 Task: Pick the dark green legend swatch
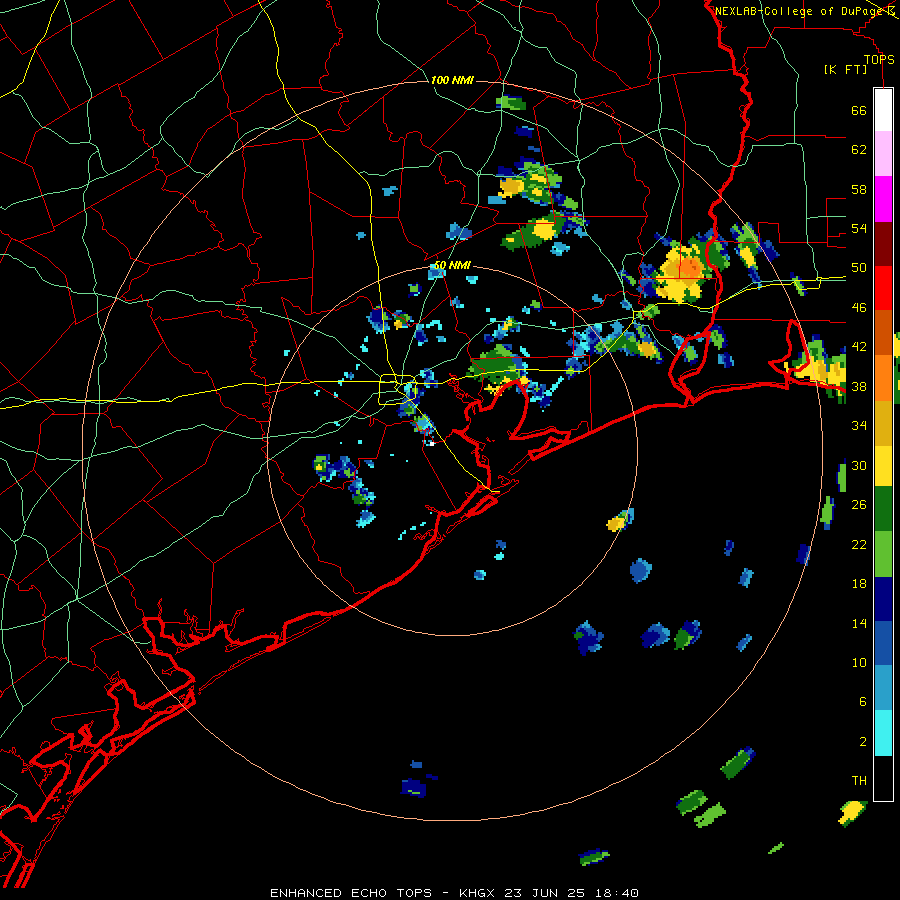883,509
